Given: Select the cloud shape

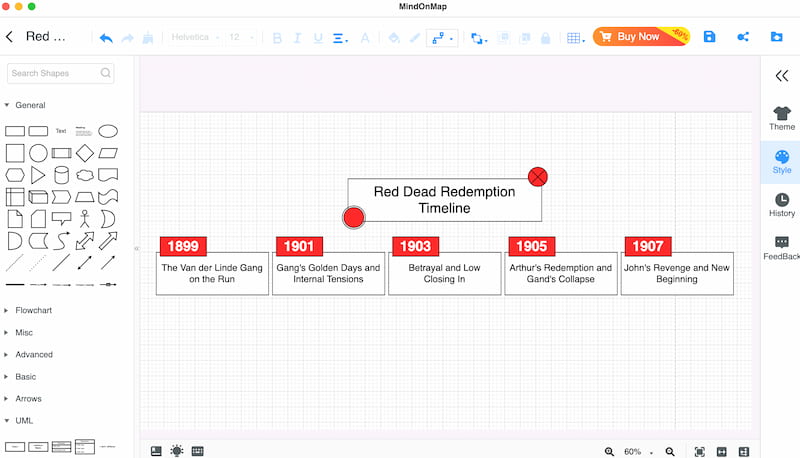Looking at the screenshot, I should 85,175.
